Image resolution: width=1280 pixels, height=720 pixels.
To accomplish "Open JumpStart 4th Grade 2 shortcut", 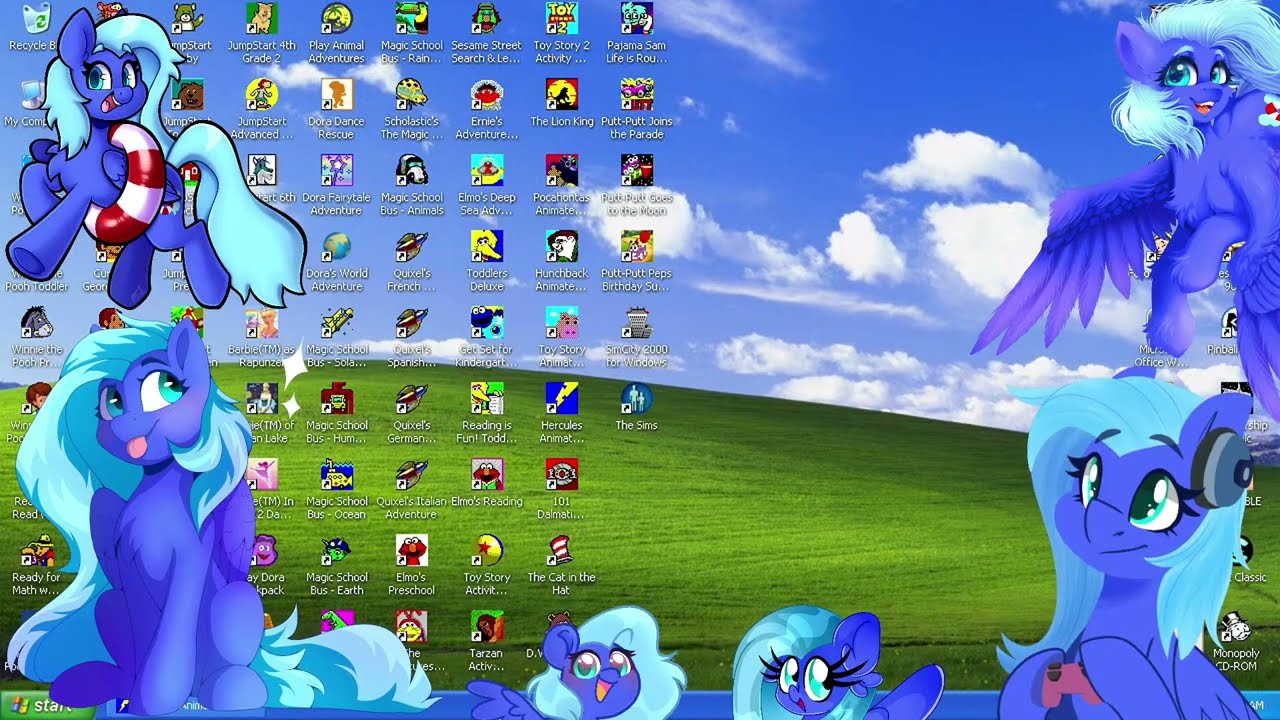I will (261, 33).
